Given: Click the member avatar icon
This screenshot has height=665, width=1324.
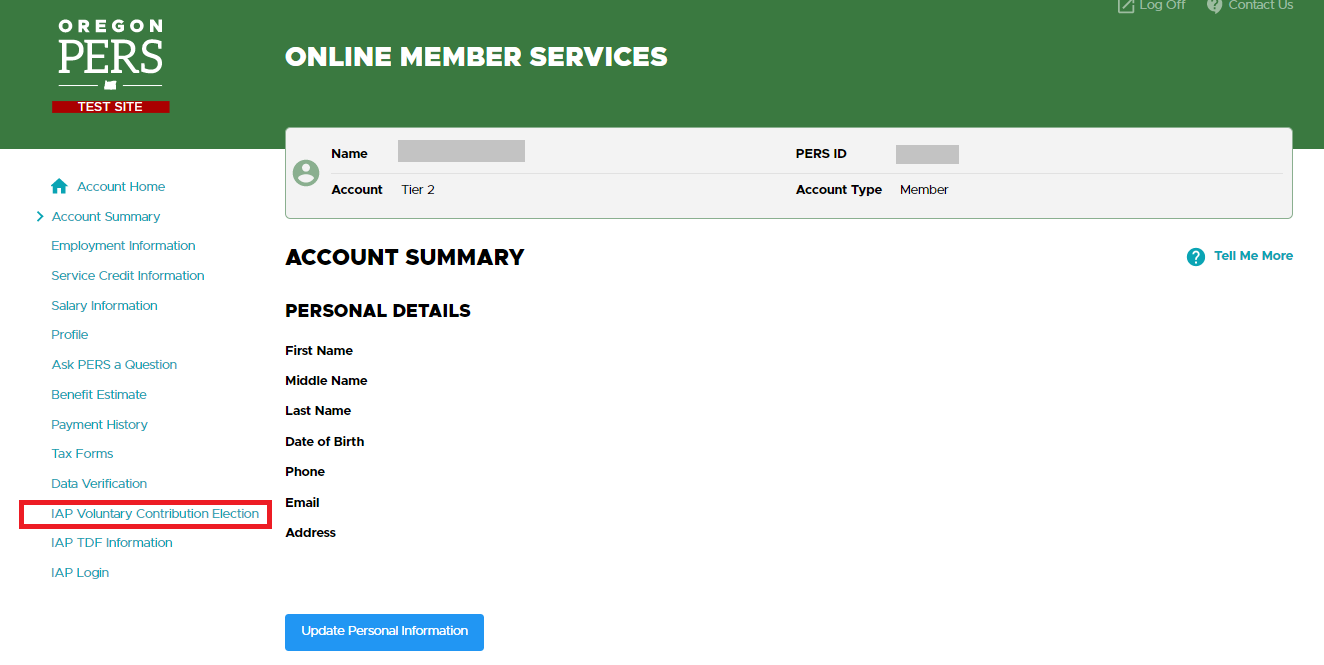Looking at the screenshot, I should coord(306,172).
